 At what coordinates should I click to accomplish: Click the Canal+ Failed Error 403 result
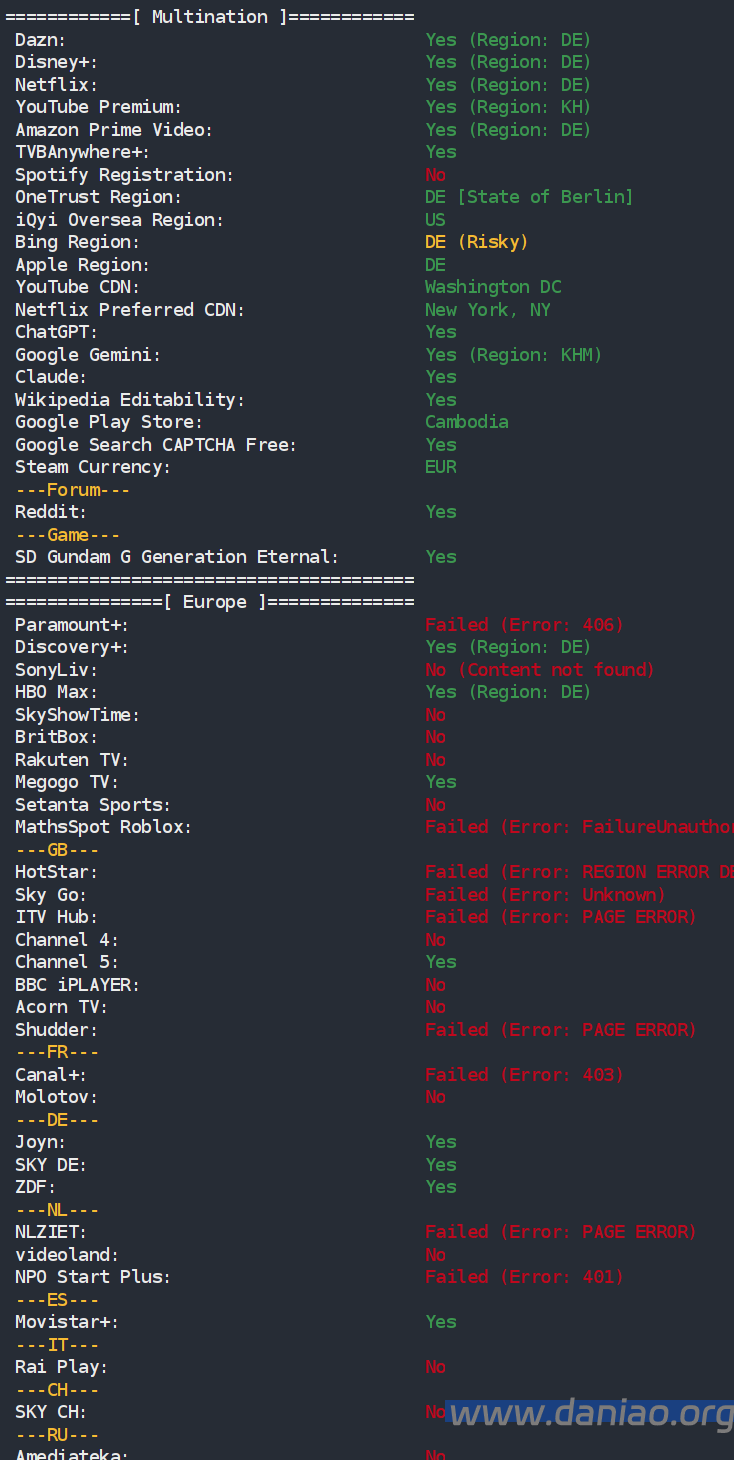pyautogui.click(x=524, y=1075)
